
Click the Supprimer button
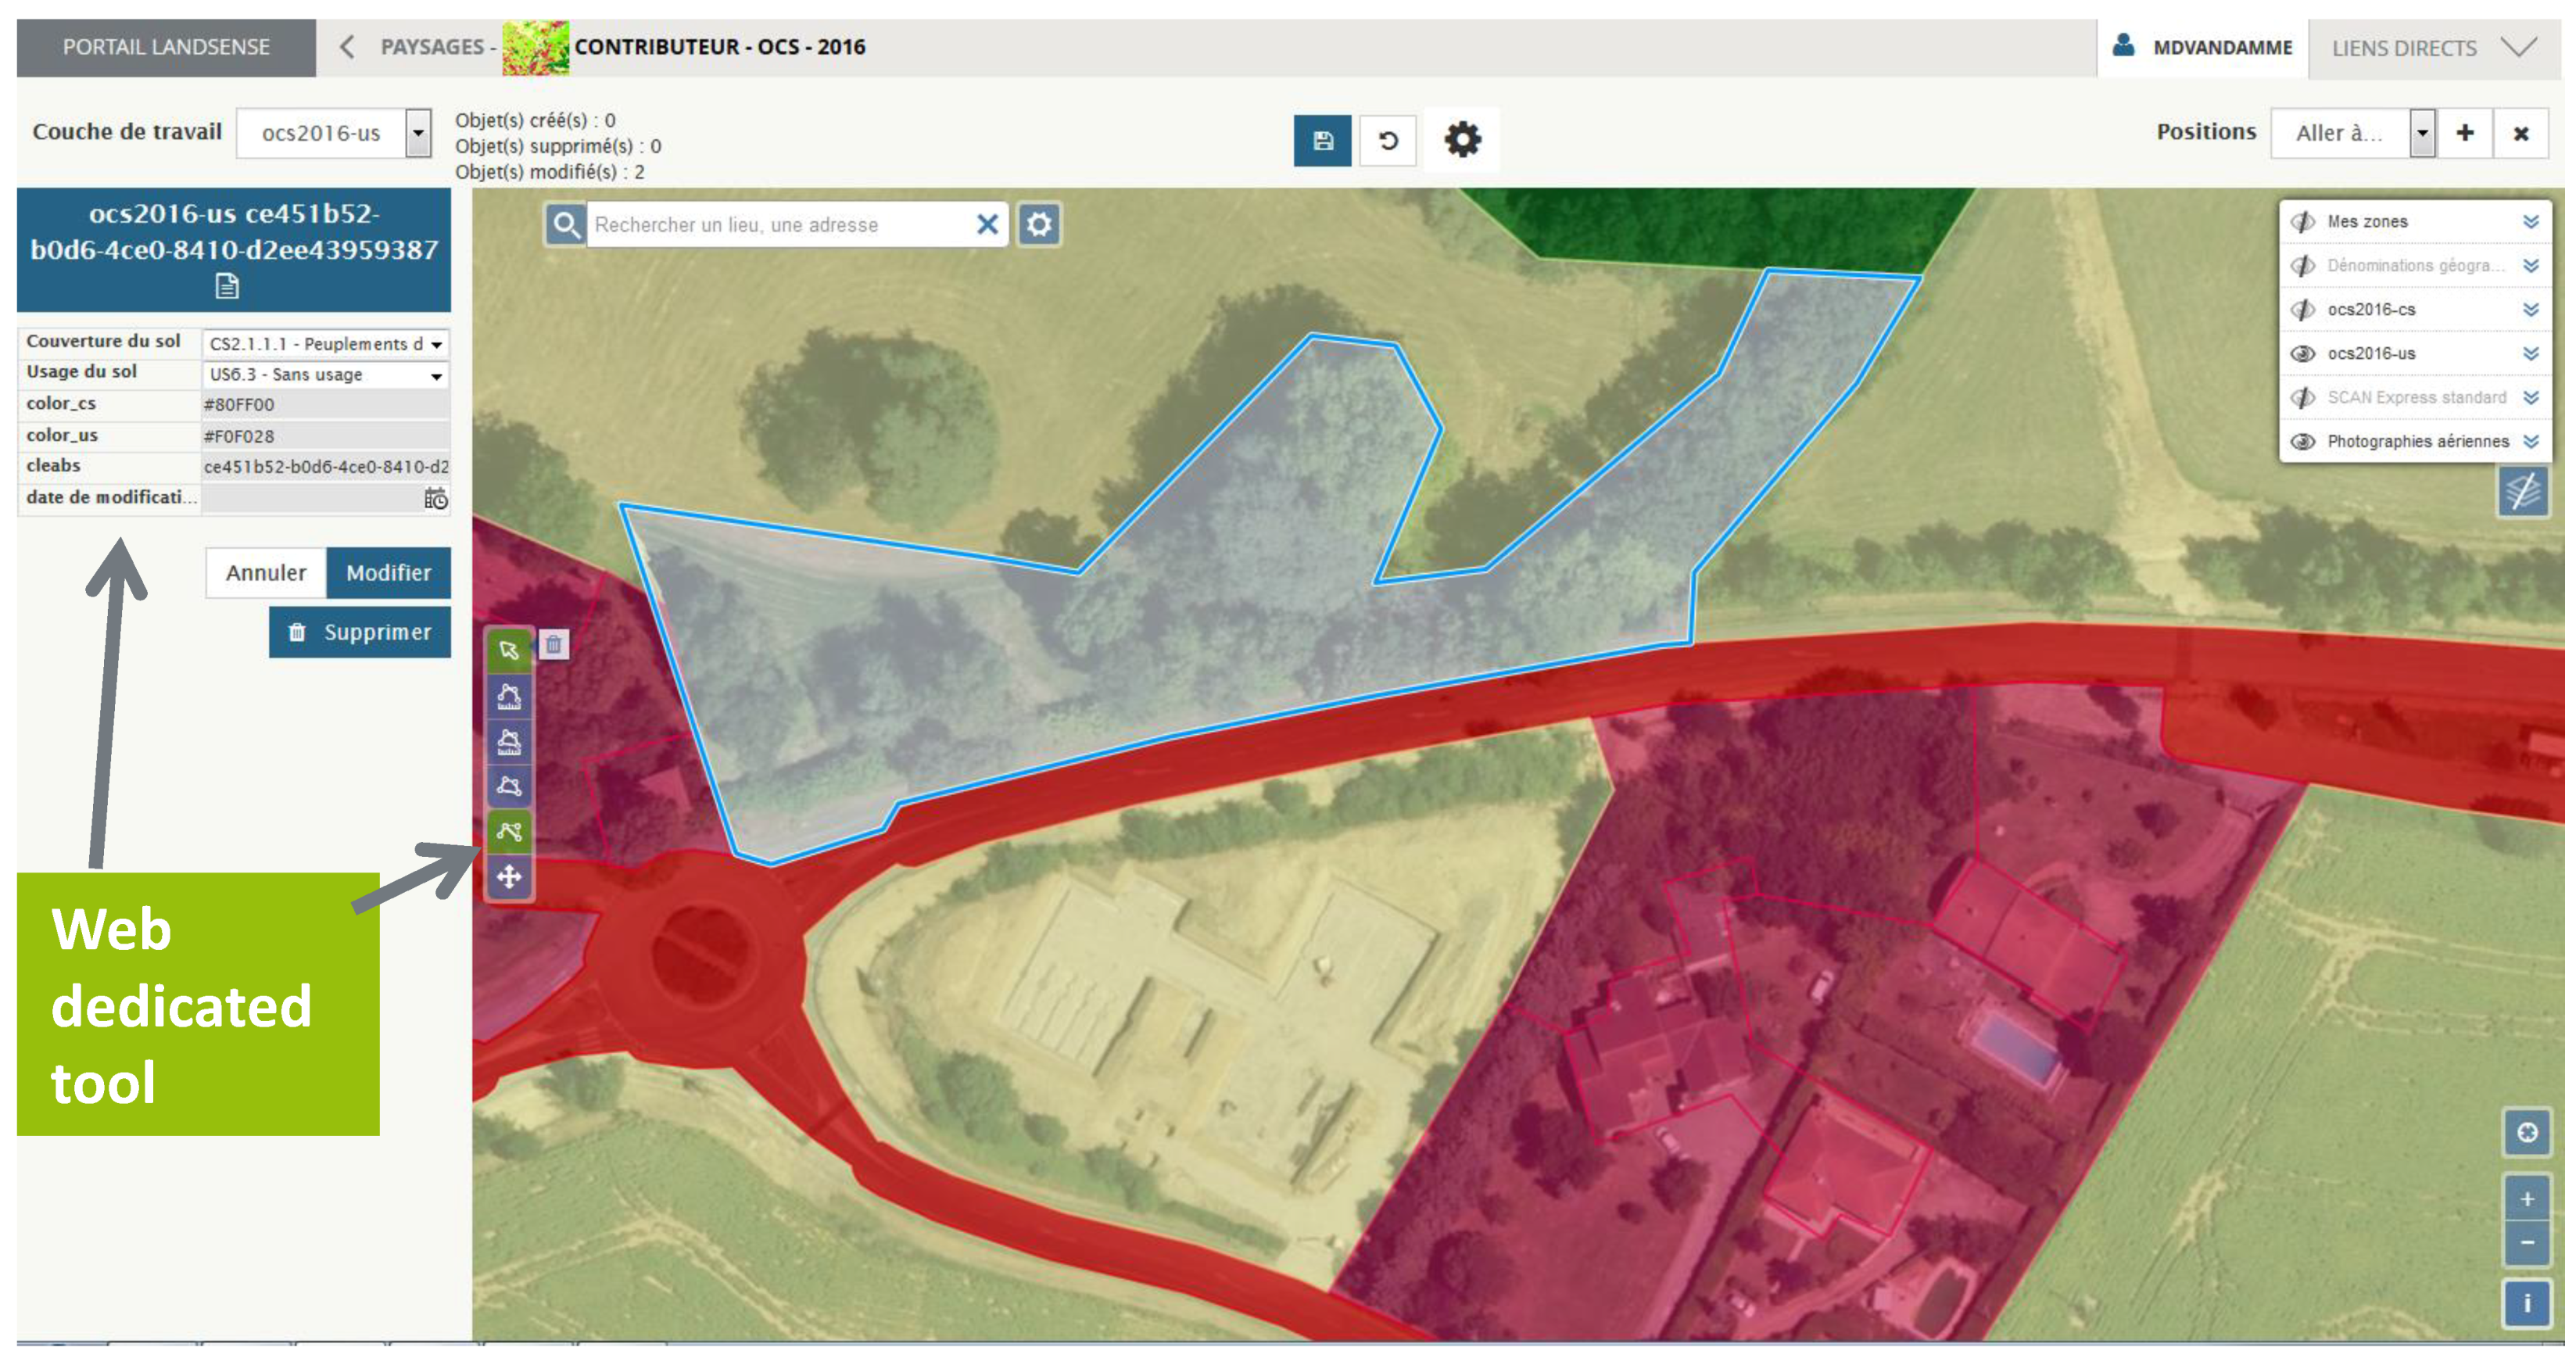pyautogui.click(x=360, y=632)
